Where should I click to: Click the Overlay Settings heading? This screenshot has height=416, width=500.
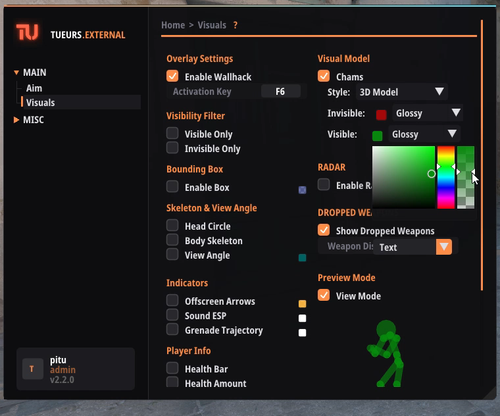pyautogui.click(x=200, y=59)
